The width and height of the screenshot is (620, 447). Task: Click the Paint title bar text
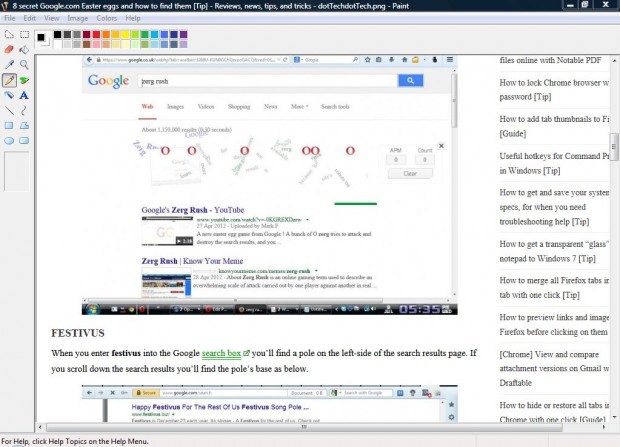coord(211,6)
